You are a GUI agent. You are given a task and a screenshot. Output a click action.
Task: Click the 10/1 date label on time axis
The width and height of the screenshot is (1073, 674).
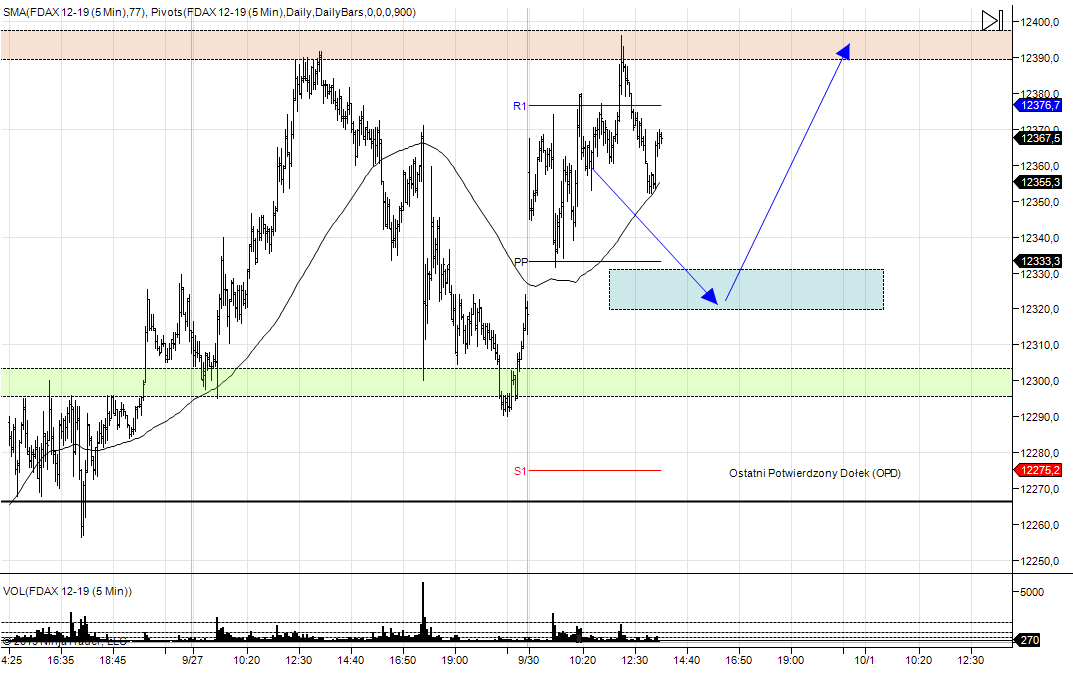tap(864, 660)
